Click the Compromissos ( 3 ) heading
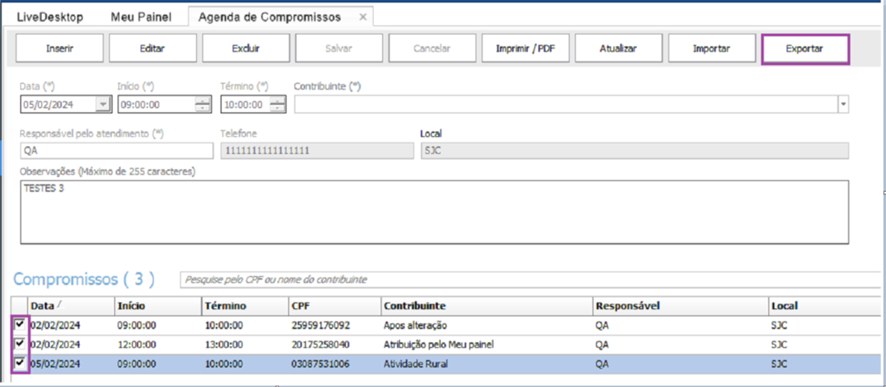 (x=84, y=279)
